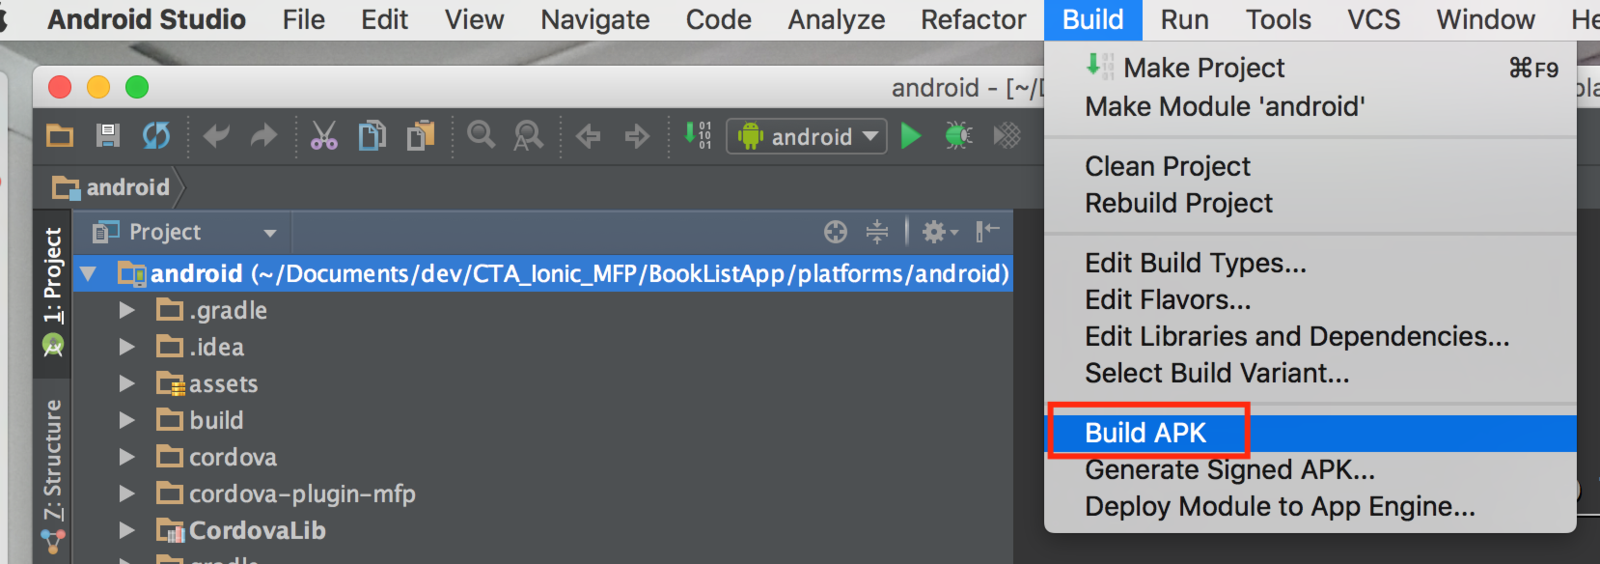This screenshot has height=564, width=1600.
Task: Choose Build APK
Action: (x=1310, y=433)
